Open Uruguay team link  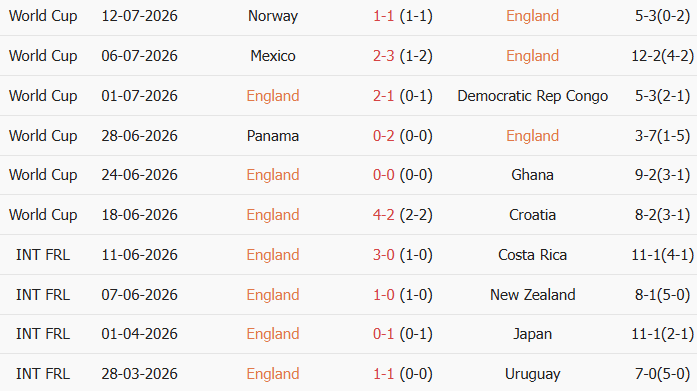tap(533, 374)
